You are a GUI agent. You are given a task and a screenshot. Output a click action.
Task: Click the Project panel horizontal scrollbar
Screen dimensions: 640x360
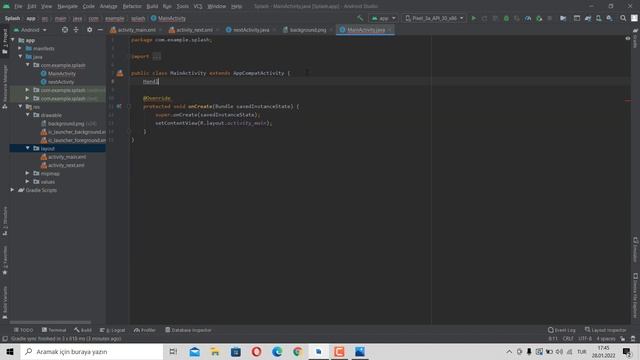coord(50,322)
